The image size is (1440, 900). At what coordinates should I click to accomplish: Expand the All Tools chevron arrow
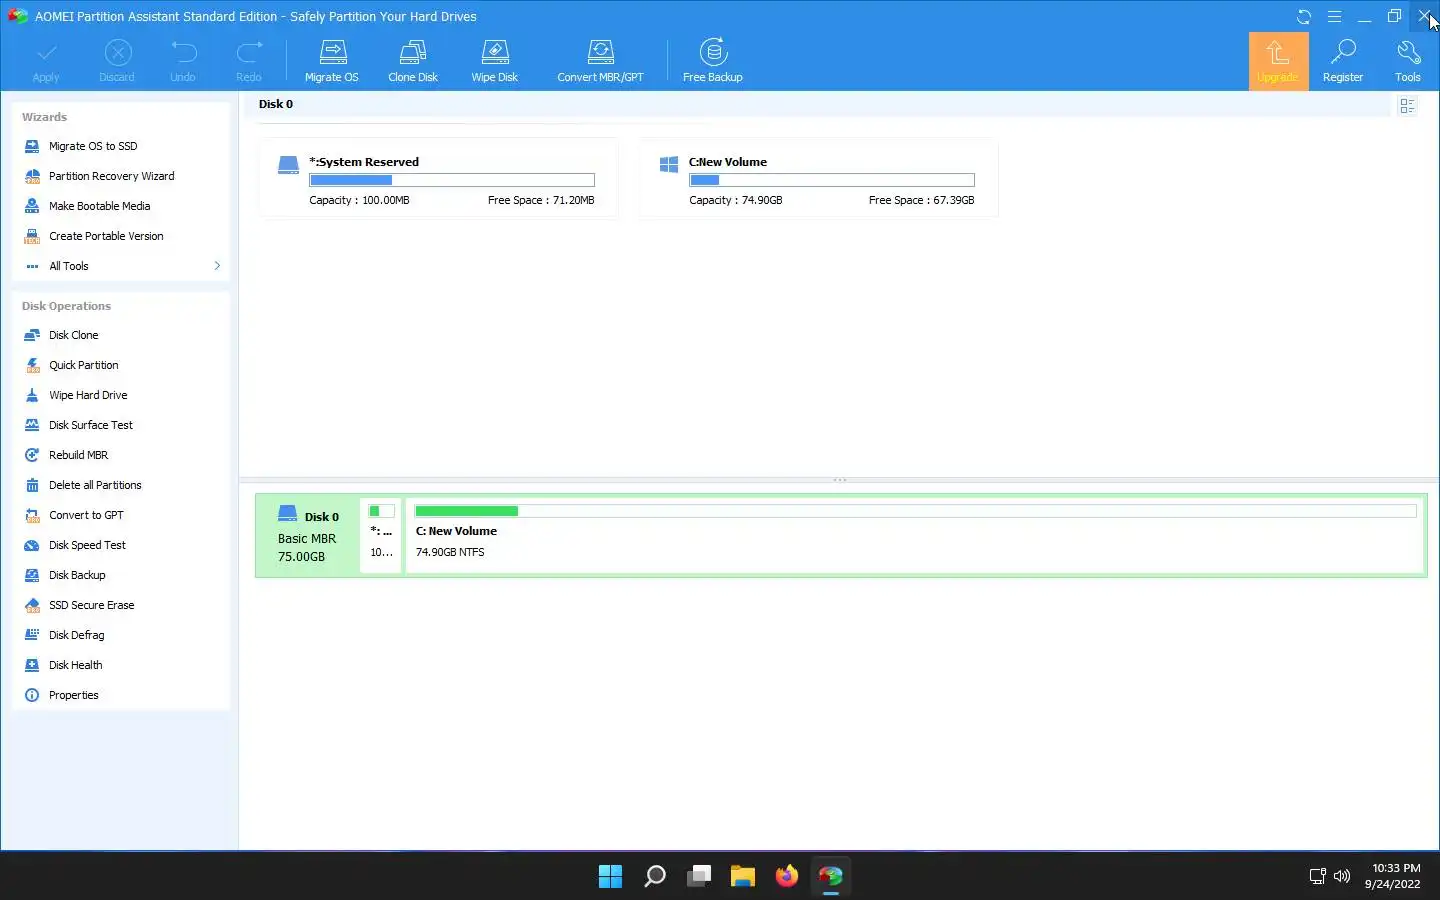pos(217,266)
